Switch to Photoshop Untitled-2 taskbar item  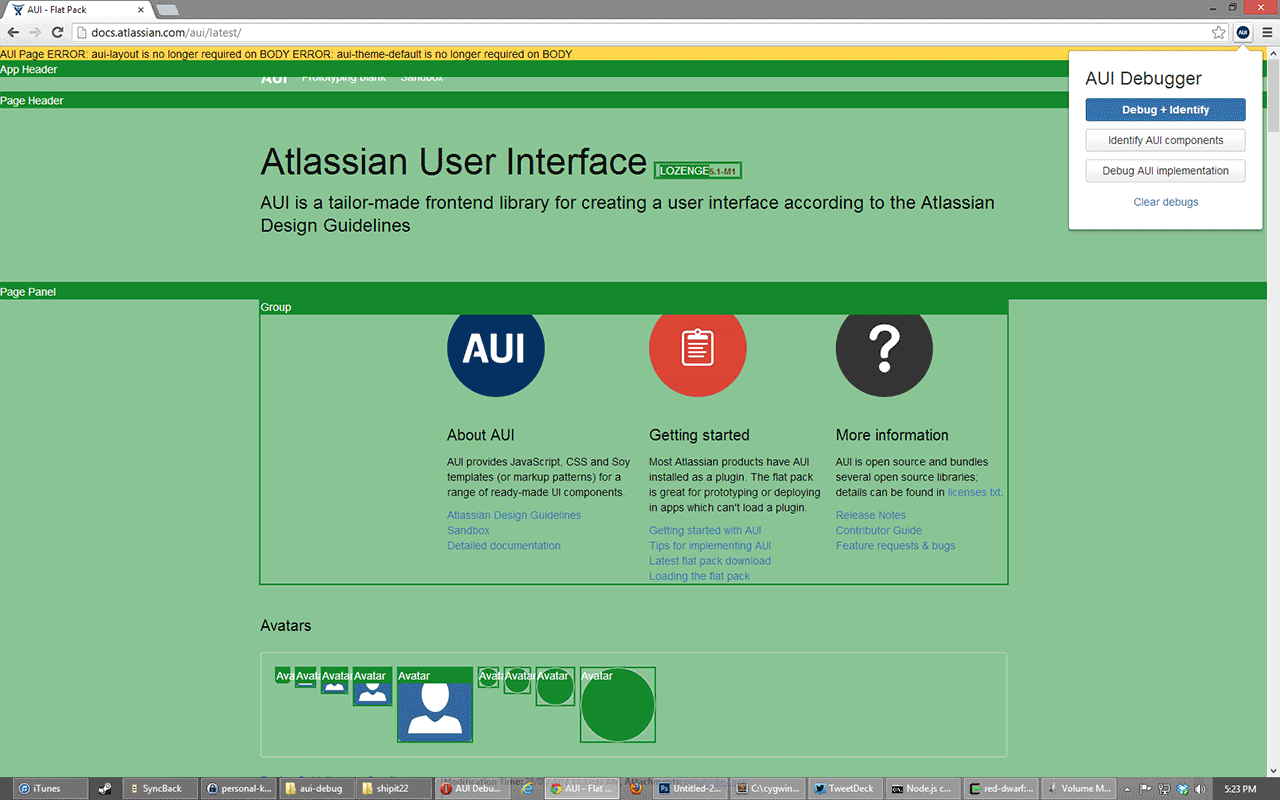(689, 788)
